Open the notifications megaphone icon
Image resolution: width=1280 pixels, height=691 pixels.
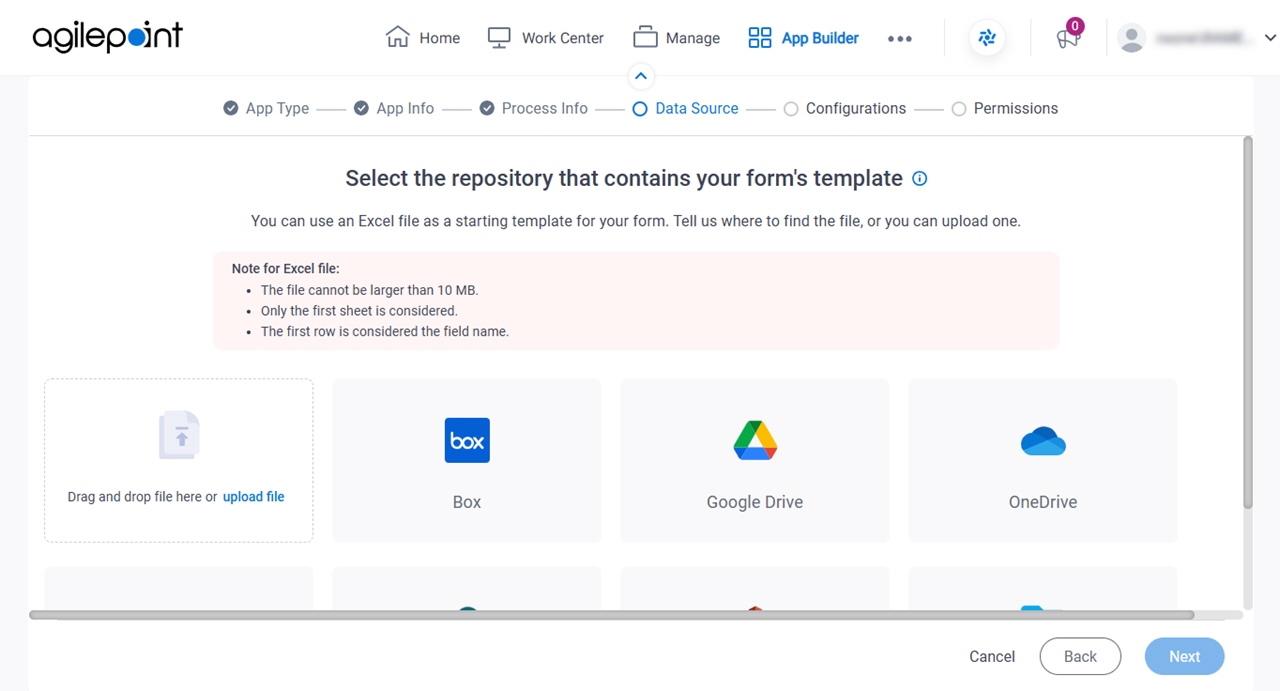[1067, 39]
